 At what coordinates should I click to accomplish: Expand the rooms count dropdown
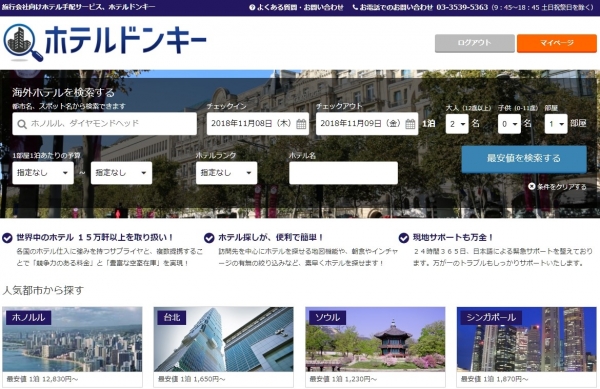pos(556,124)
